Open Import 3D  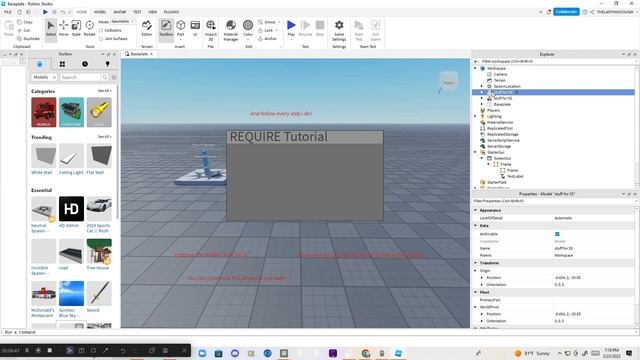211,30
